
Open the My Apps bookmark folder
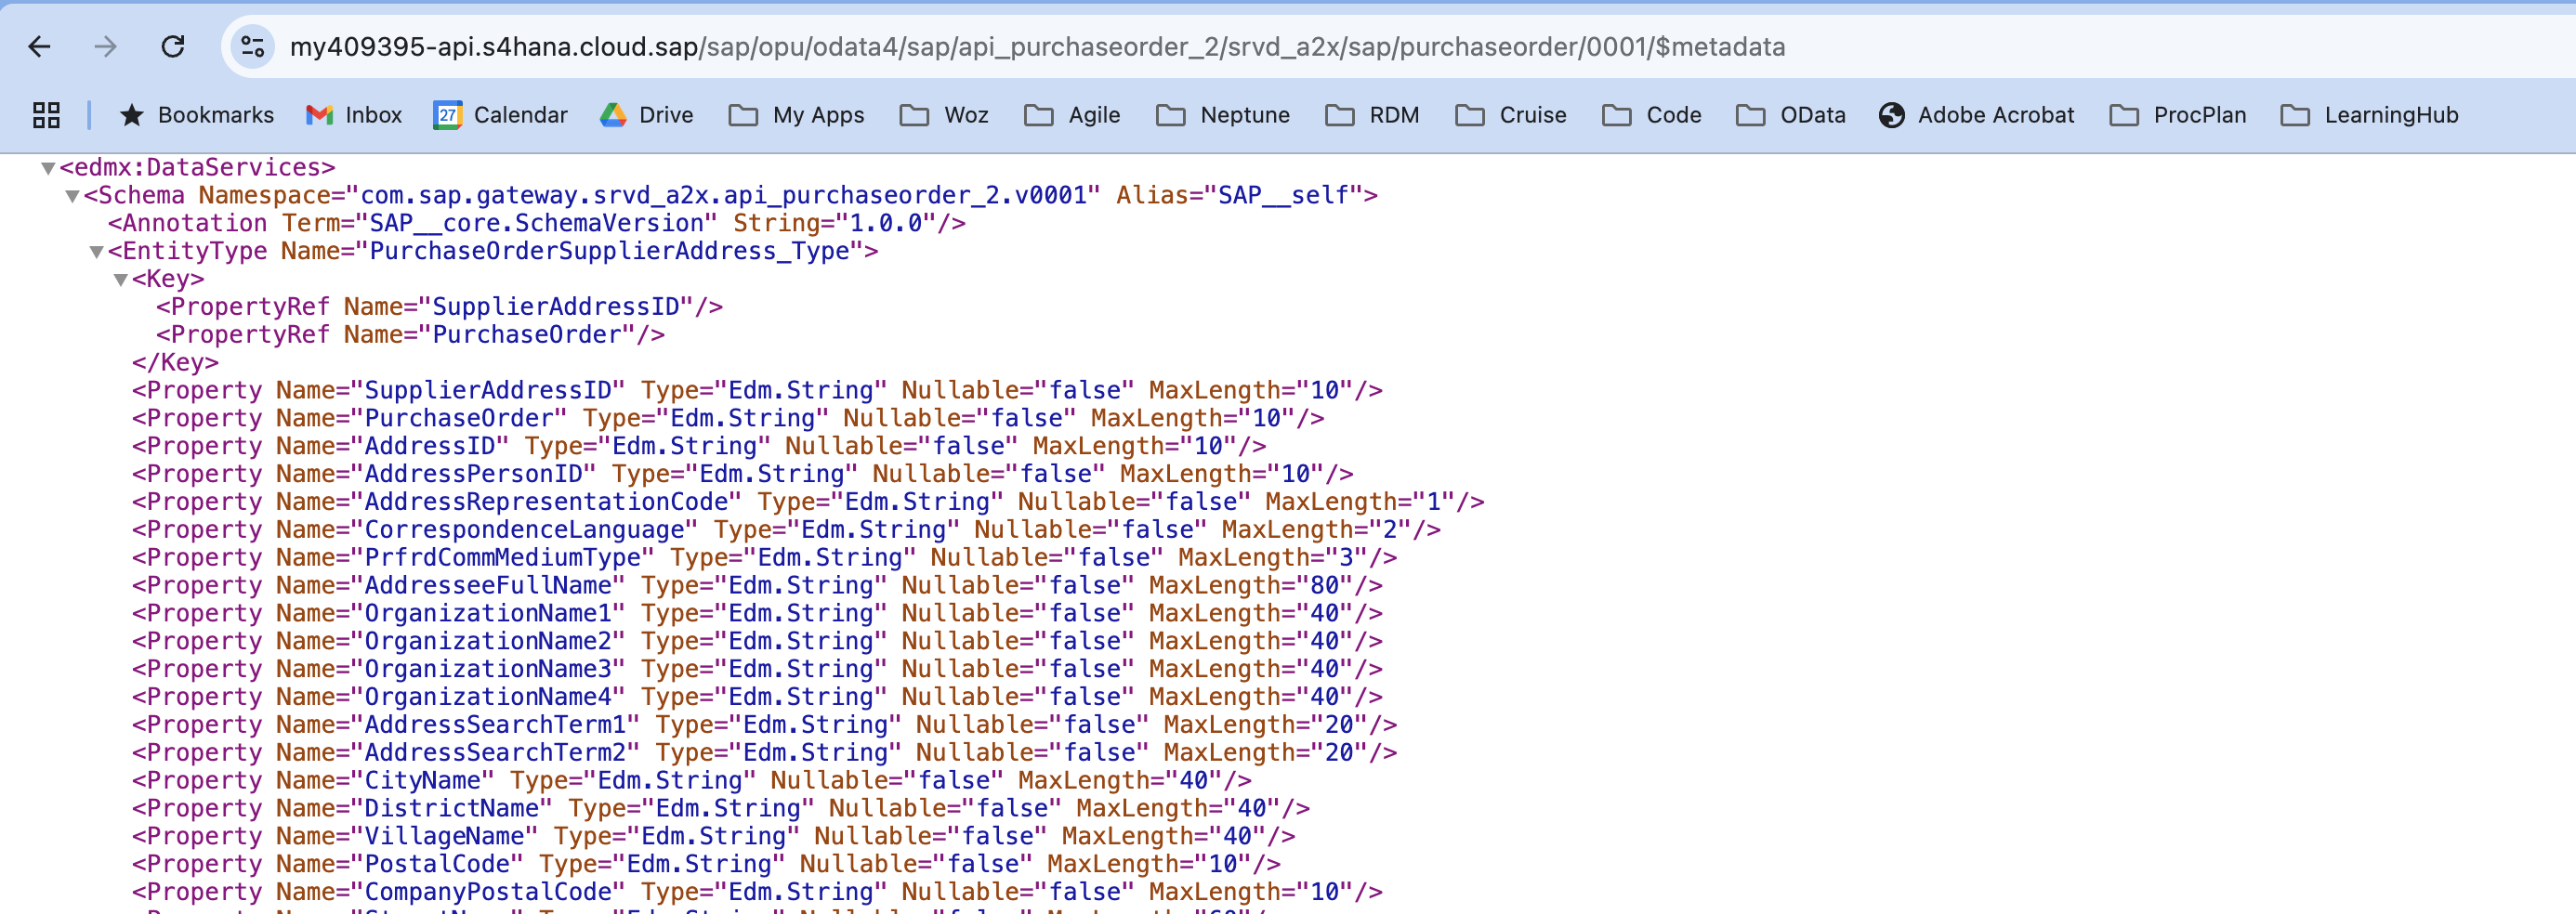pos(796,115)
